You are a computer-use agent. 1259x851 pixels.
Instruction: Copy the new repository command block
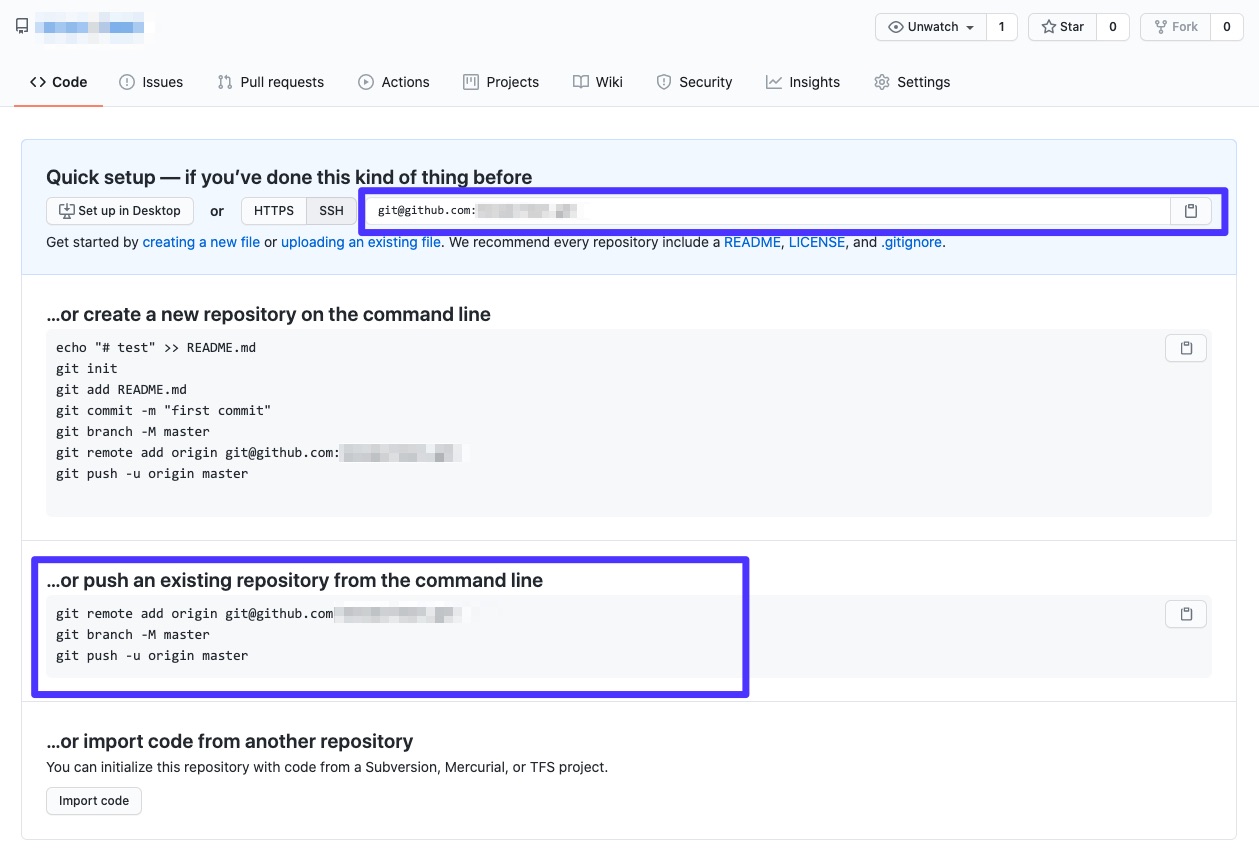pyautogui.click(x=1185, y=347)
